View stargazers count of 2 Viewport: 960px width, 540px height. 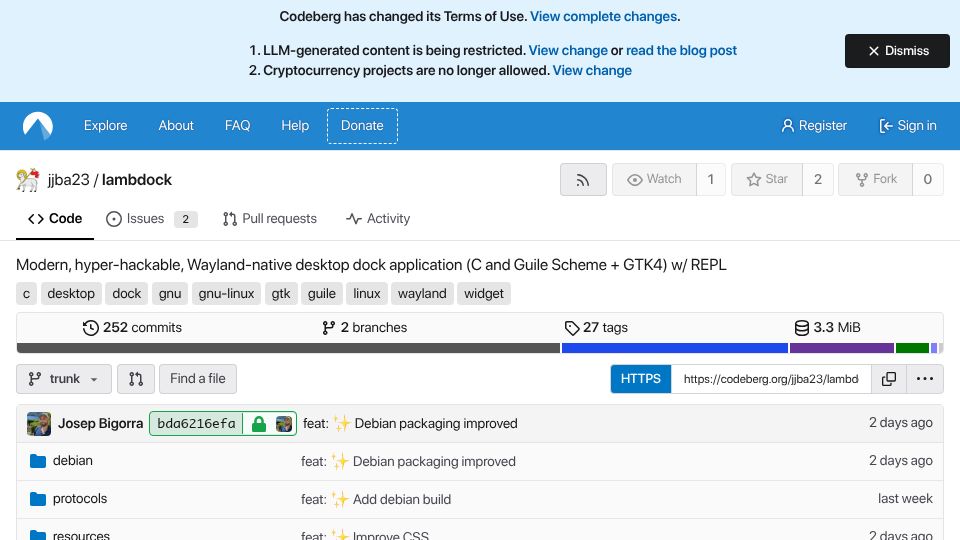tap(817, 179)
